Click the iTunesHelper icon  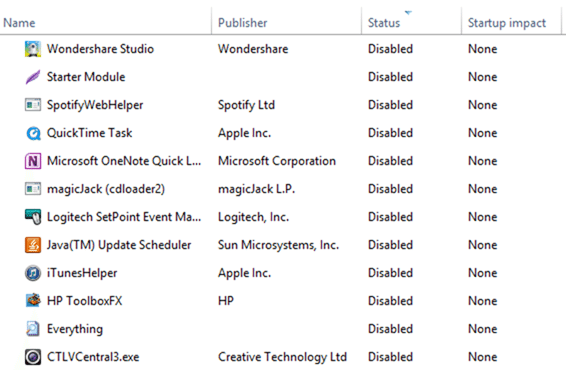[x=32, y=273]
